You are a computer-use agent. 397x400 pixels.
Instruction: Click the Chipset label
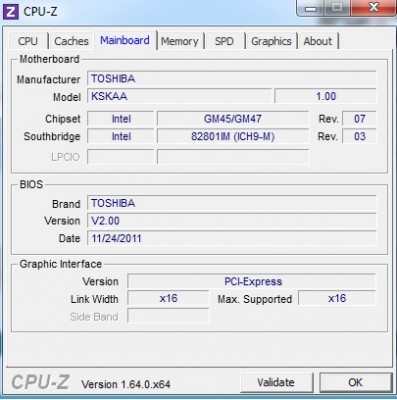[x=63, y=119]
